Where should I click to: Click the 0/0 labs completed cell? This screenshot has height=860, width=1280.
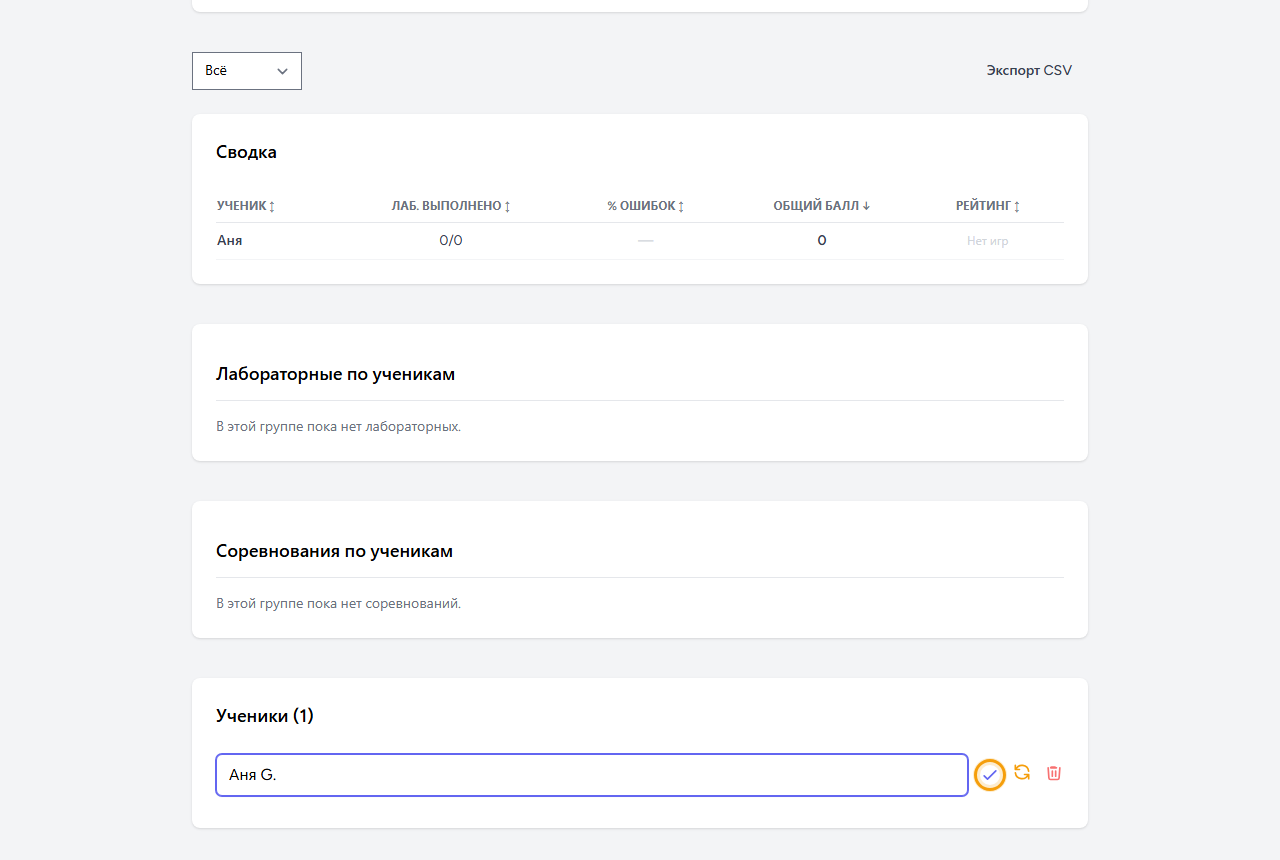(451, 241)
